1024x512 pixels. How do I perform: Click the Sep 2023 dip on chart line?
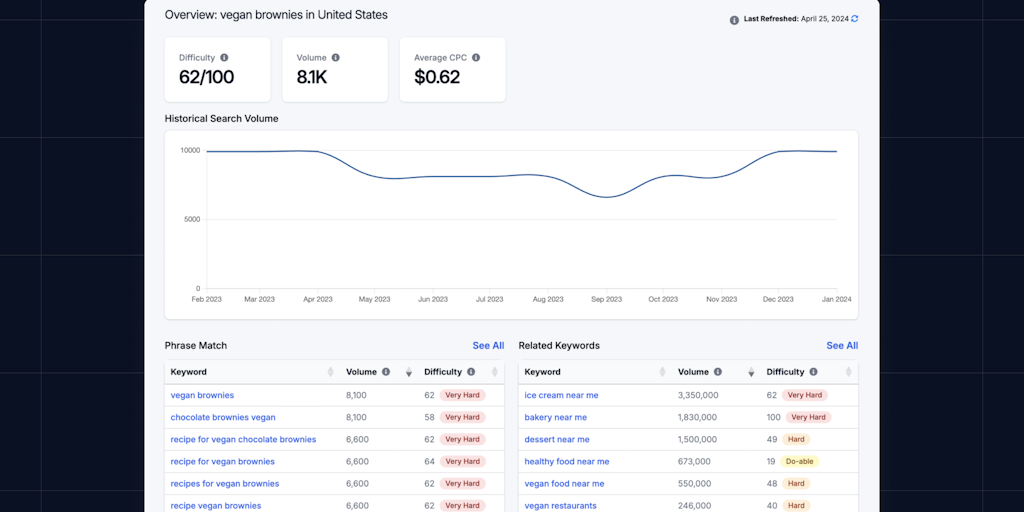click(x=605, y=197)
